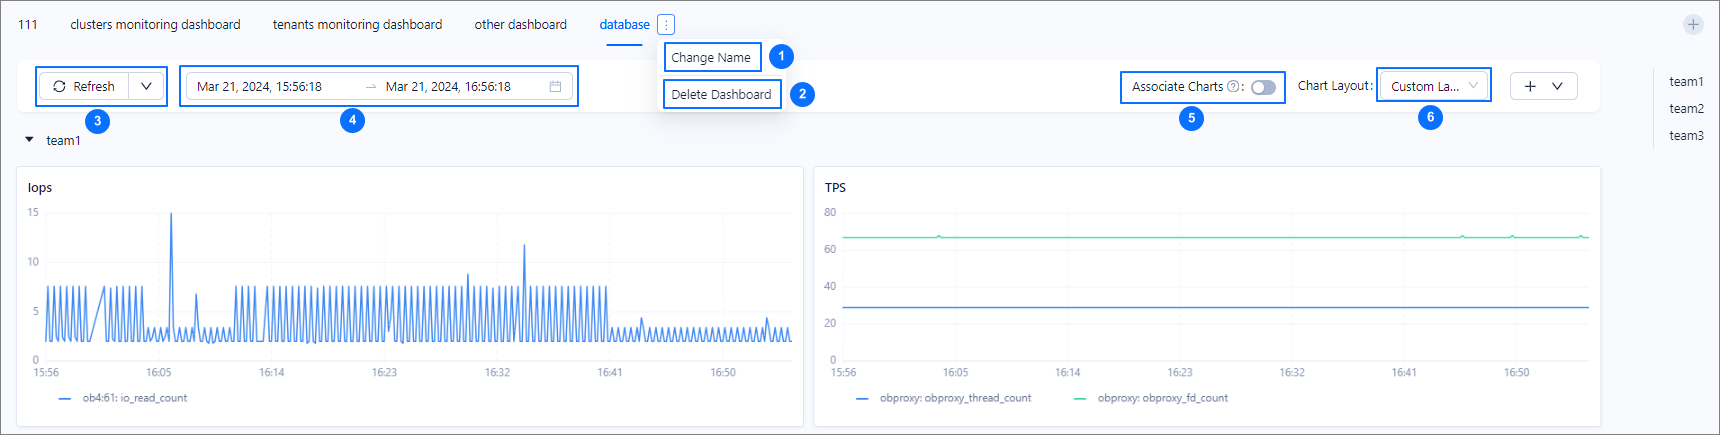This screenshot has height=435, width=1720.
Task: Click the plus icon to add a dashboard tab
Action: tap(1692, 25)
